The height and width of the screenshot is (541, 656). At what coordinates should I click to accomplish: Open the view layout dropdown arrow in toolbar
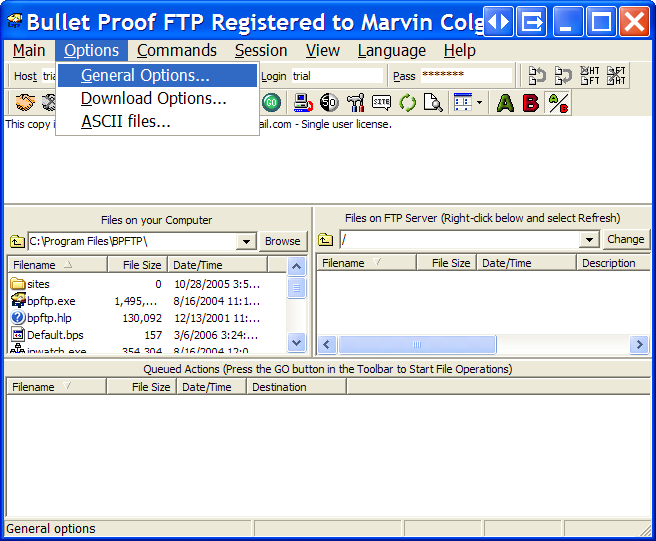point(479,102)
